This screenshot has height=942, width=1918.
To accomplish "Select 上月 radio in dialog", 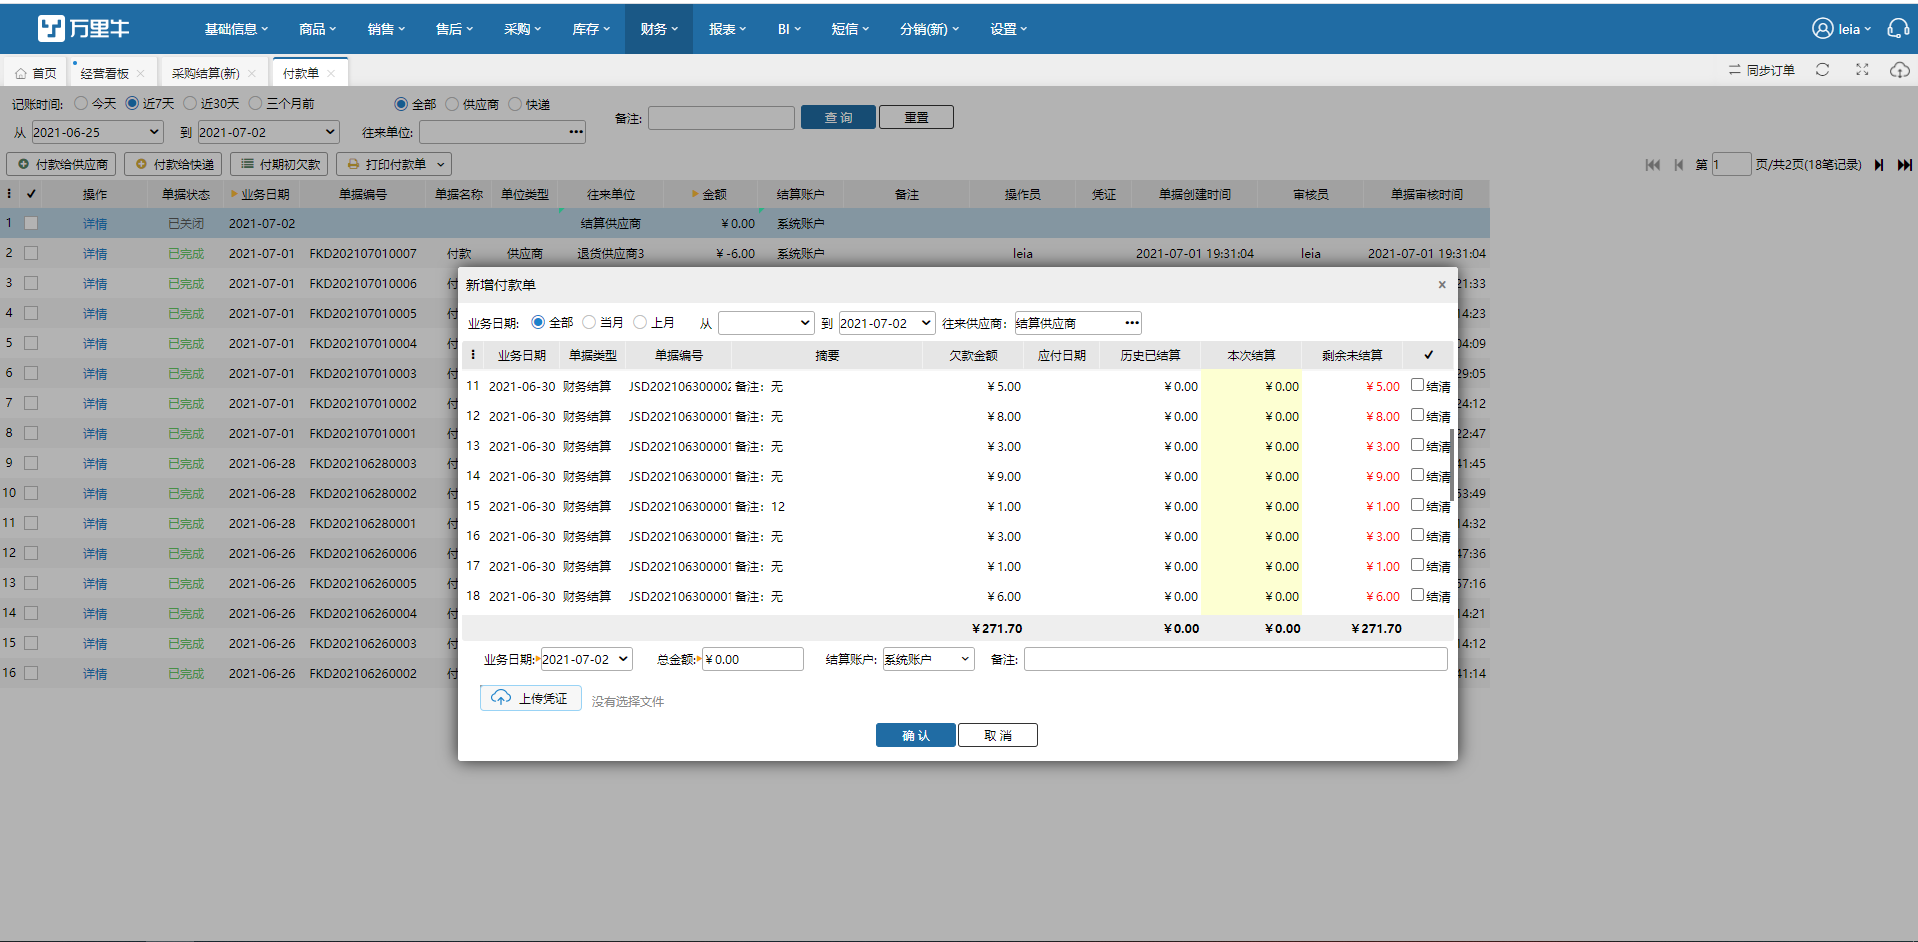I will [x=640, y=322].
